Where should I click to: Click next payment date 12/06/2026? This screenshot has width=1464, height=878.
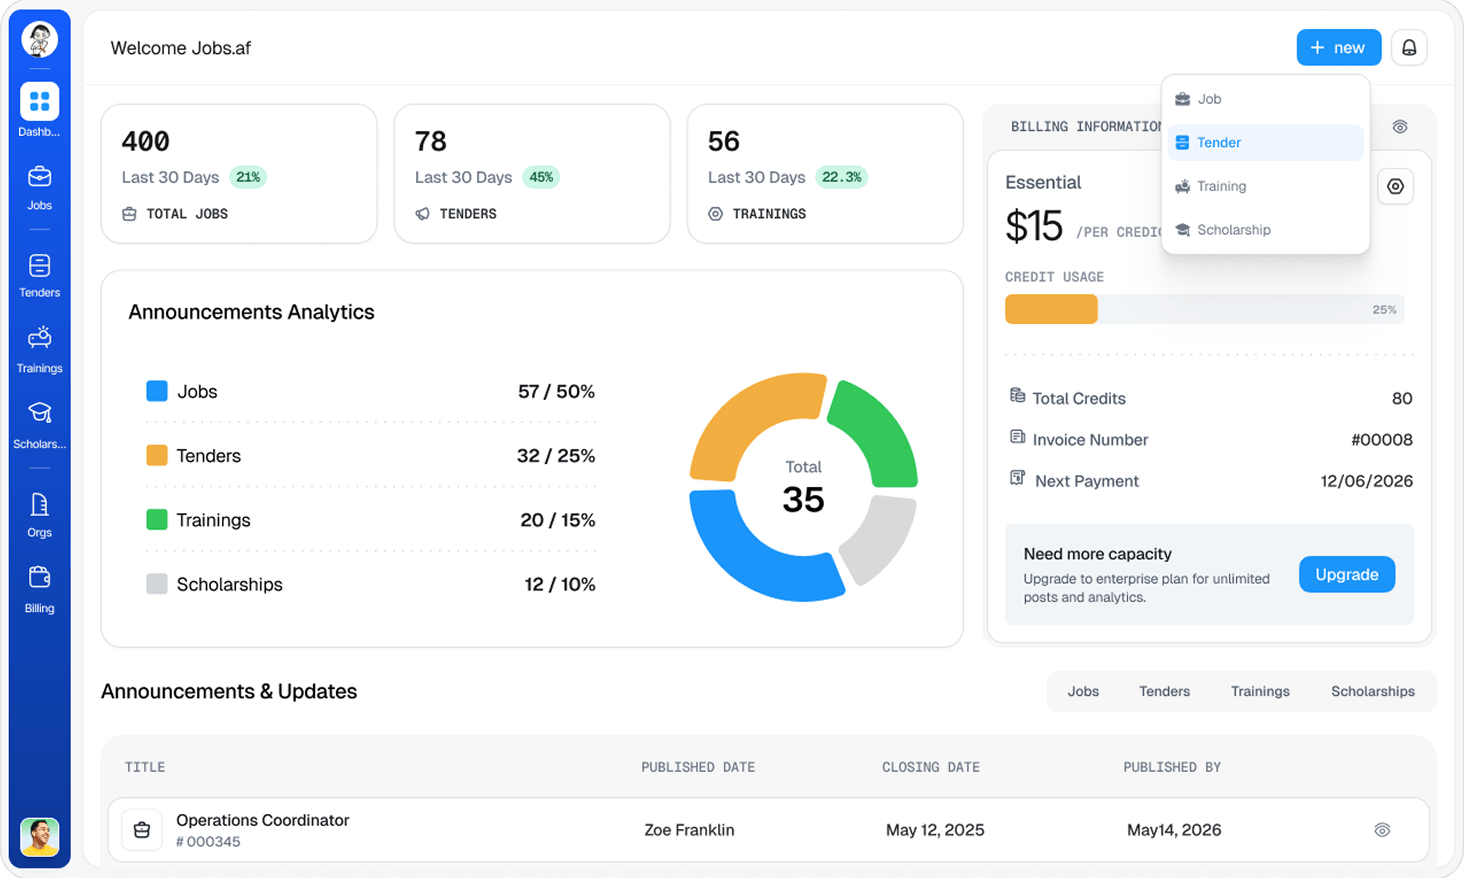click(1366, 481)
